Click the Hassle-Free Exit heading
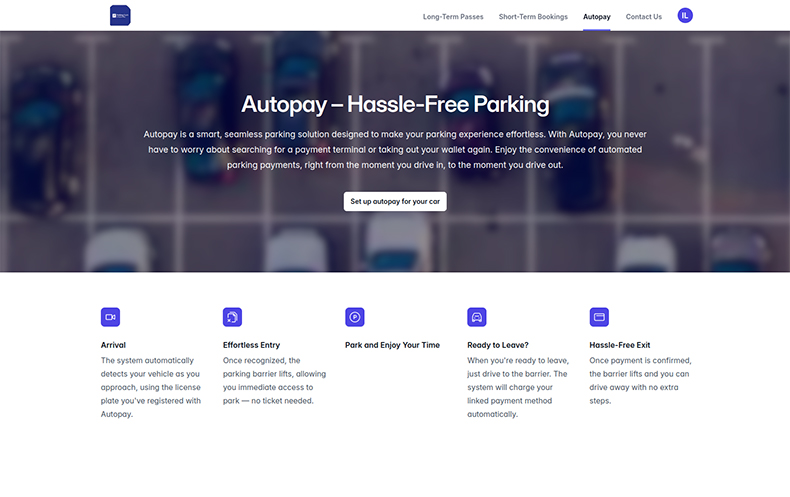This screenshot has height=497, width=790. click(x=620, y=345)
